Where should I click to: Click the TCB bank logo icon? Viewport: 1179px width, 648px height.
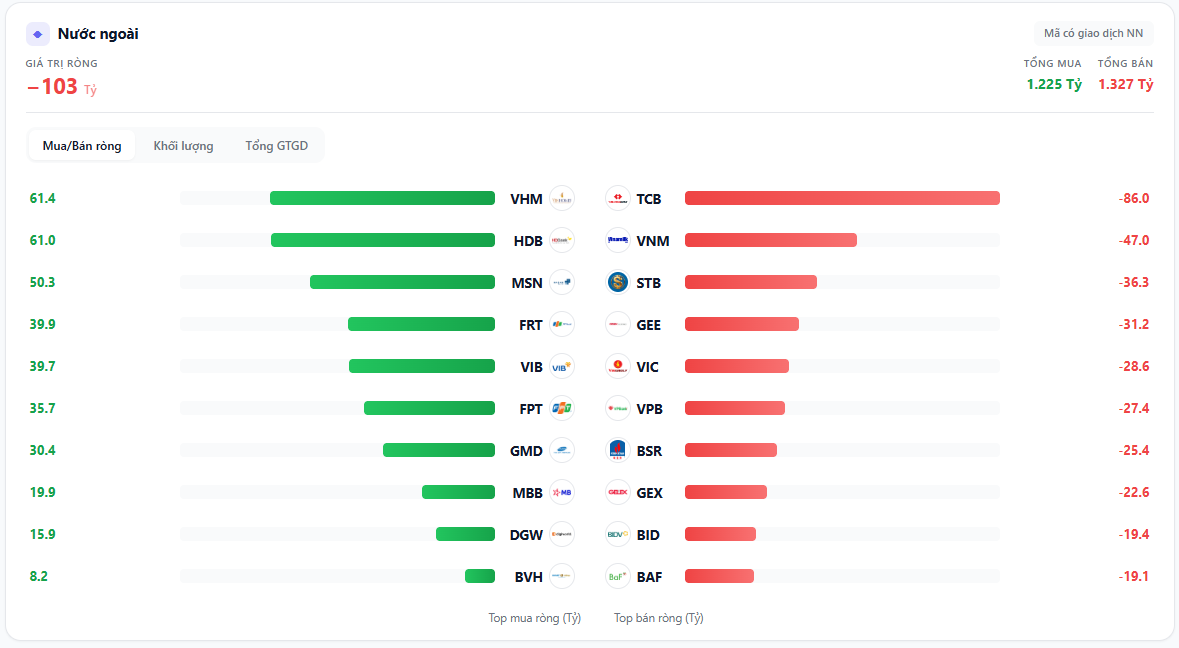pos(617,198)
